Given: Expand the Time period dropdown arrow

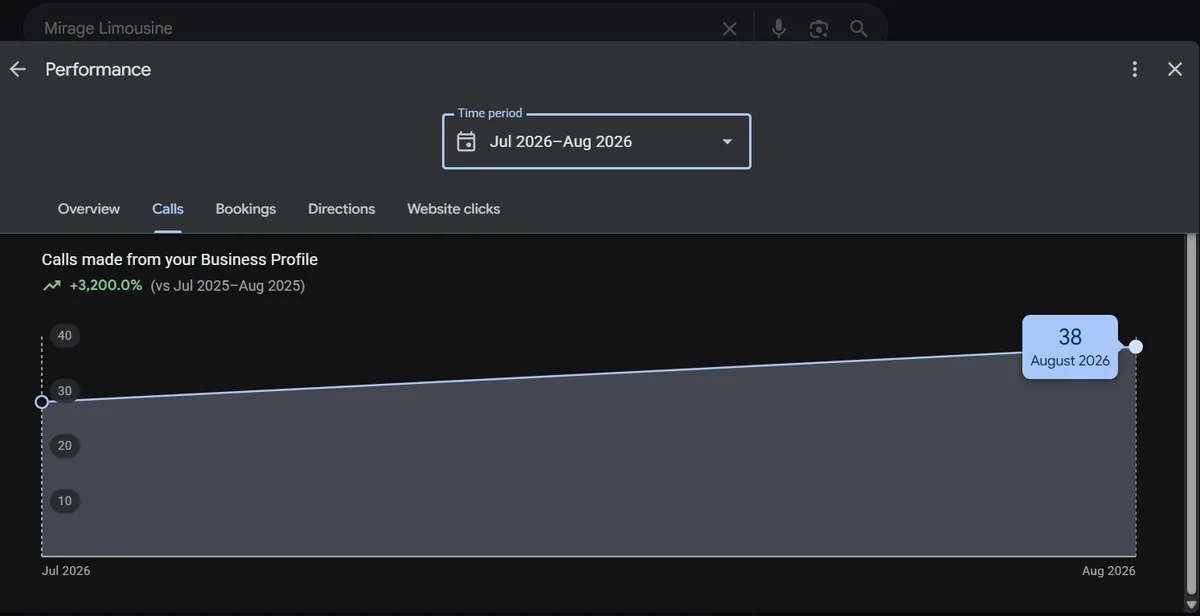Looking at the screenshot, I should (727, 141).
